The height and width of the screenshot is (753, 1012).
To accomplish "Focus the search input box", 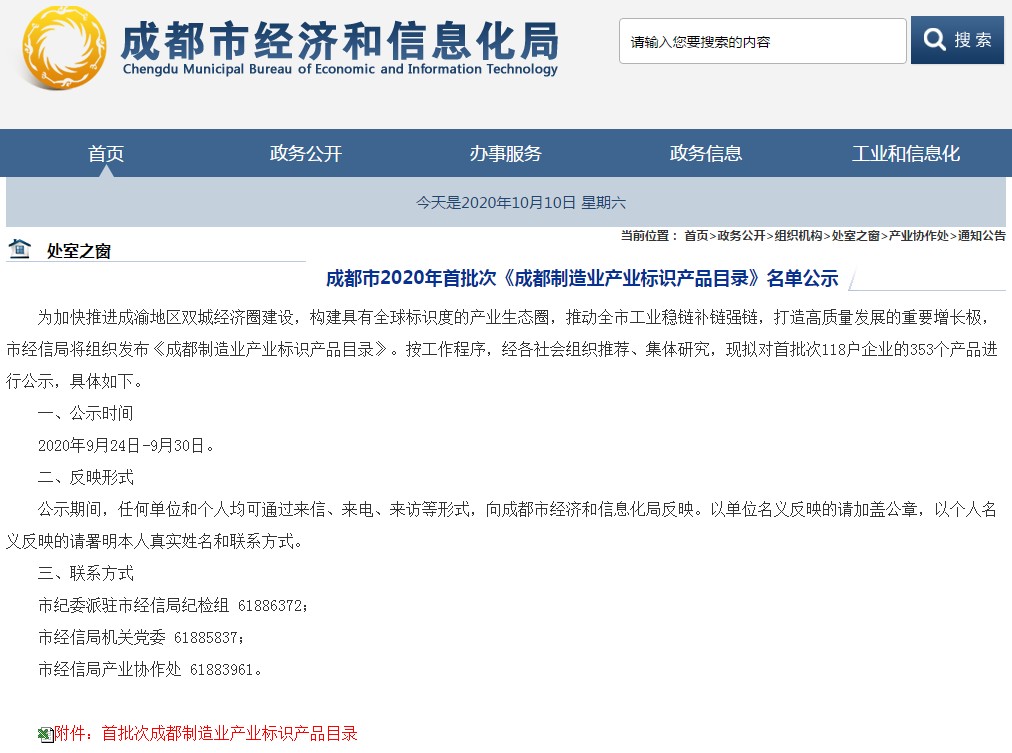I will pyautogui.click(x=762, y=41).
